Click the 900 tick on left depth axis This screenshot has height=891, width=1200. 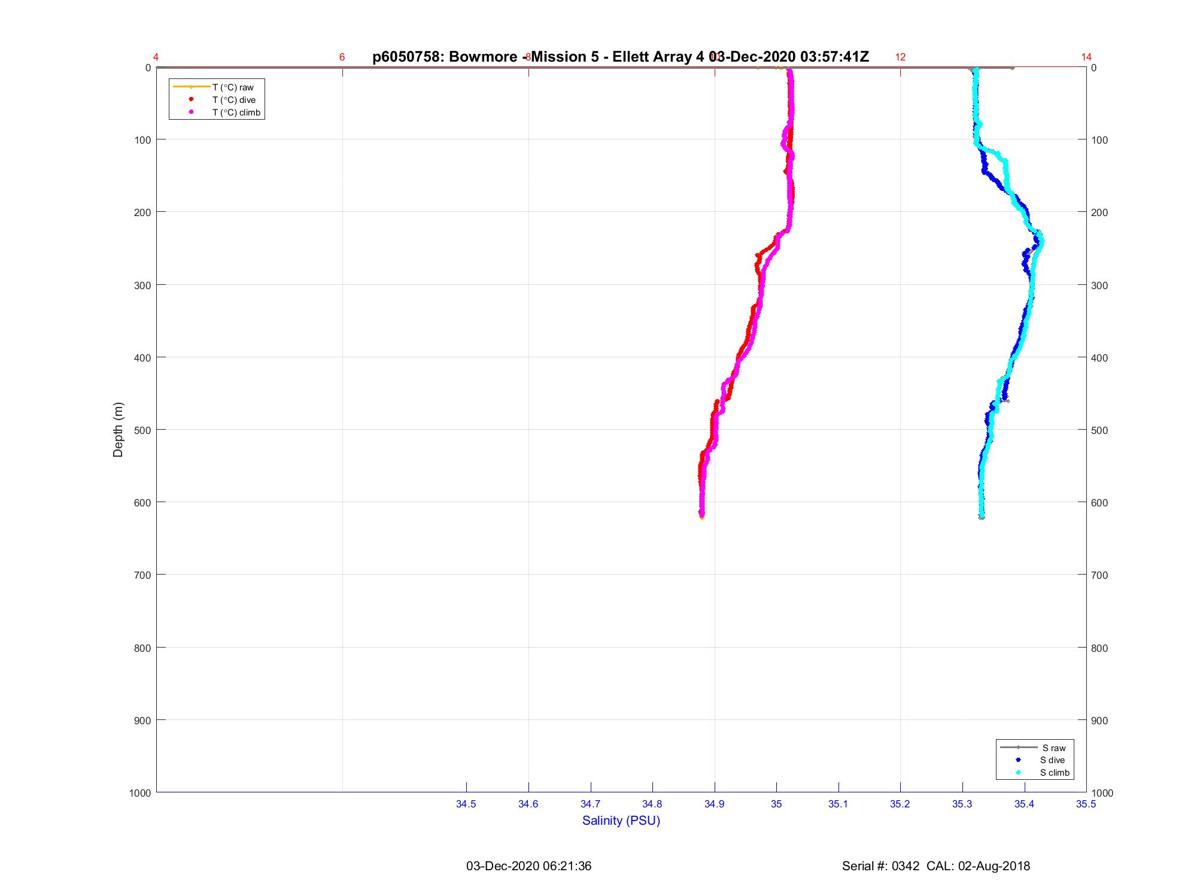(x=141, y=720)
